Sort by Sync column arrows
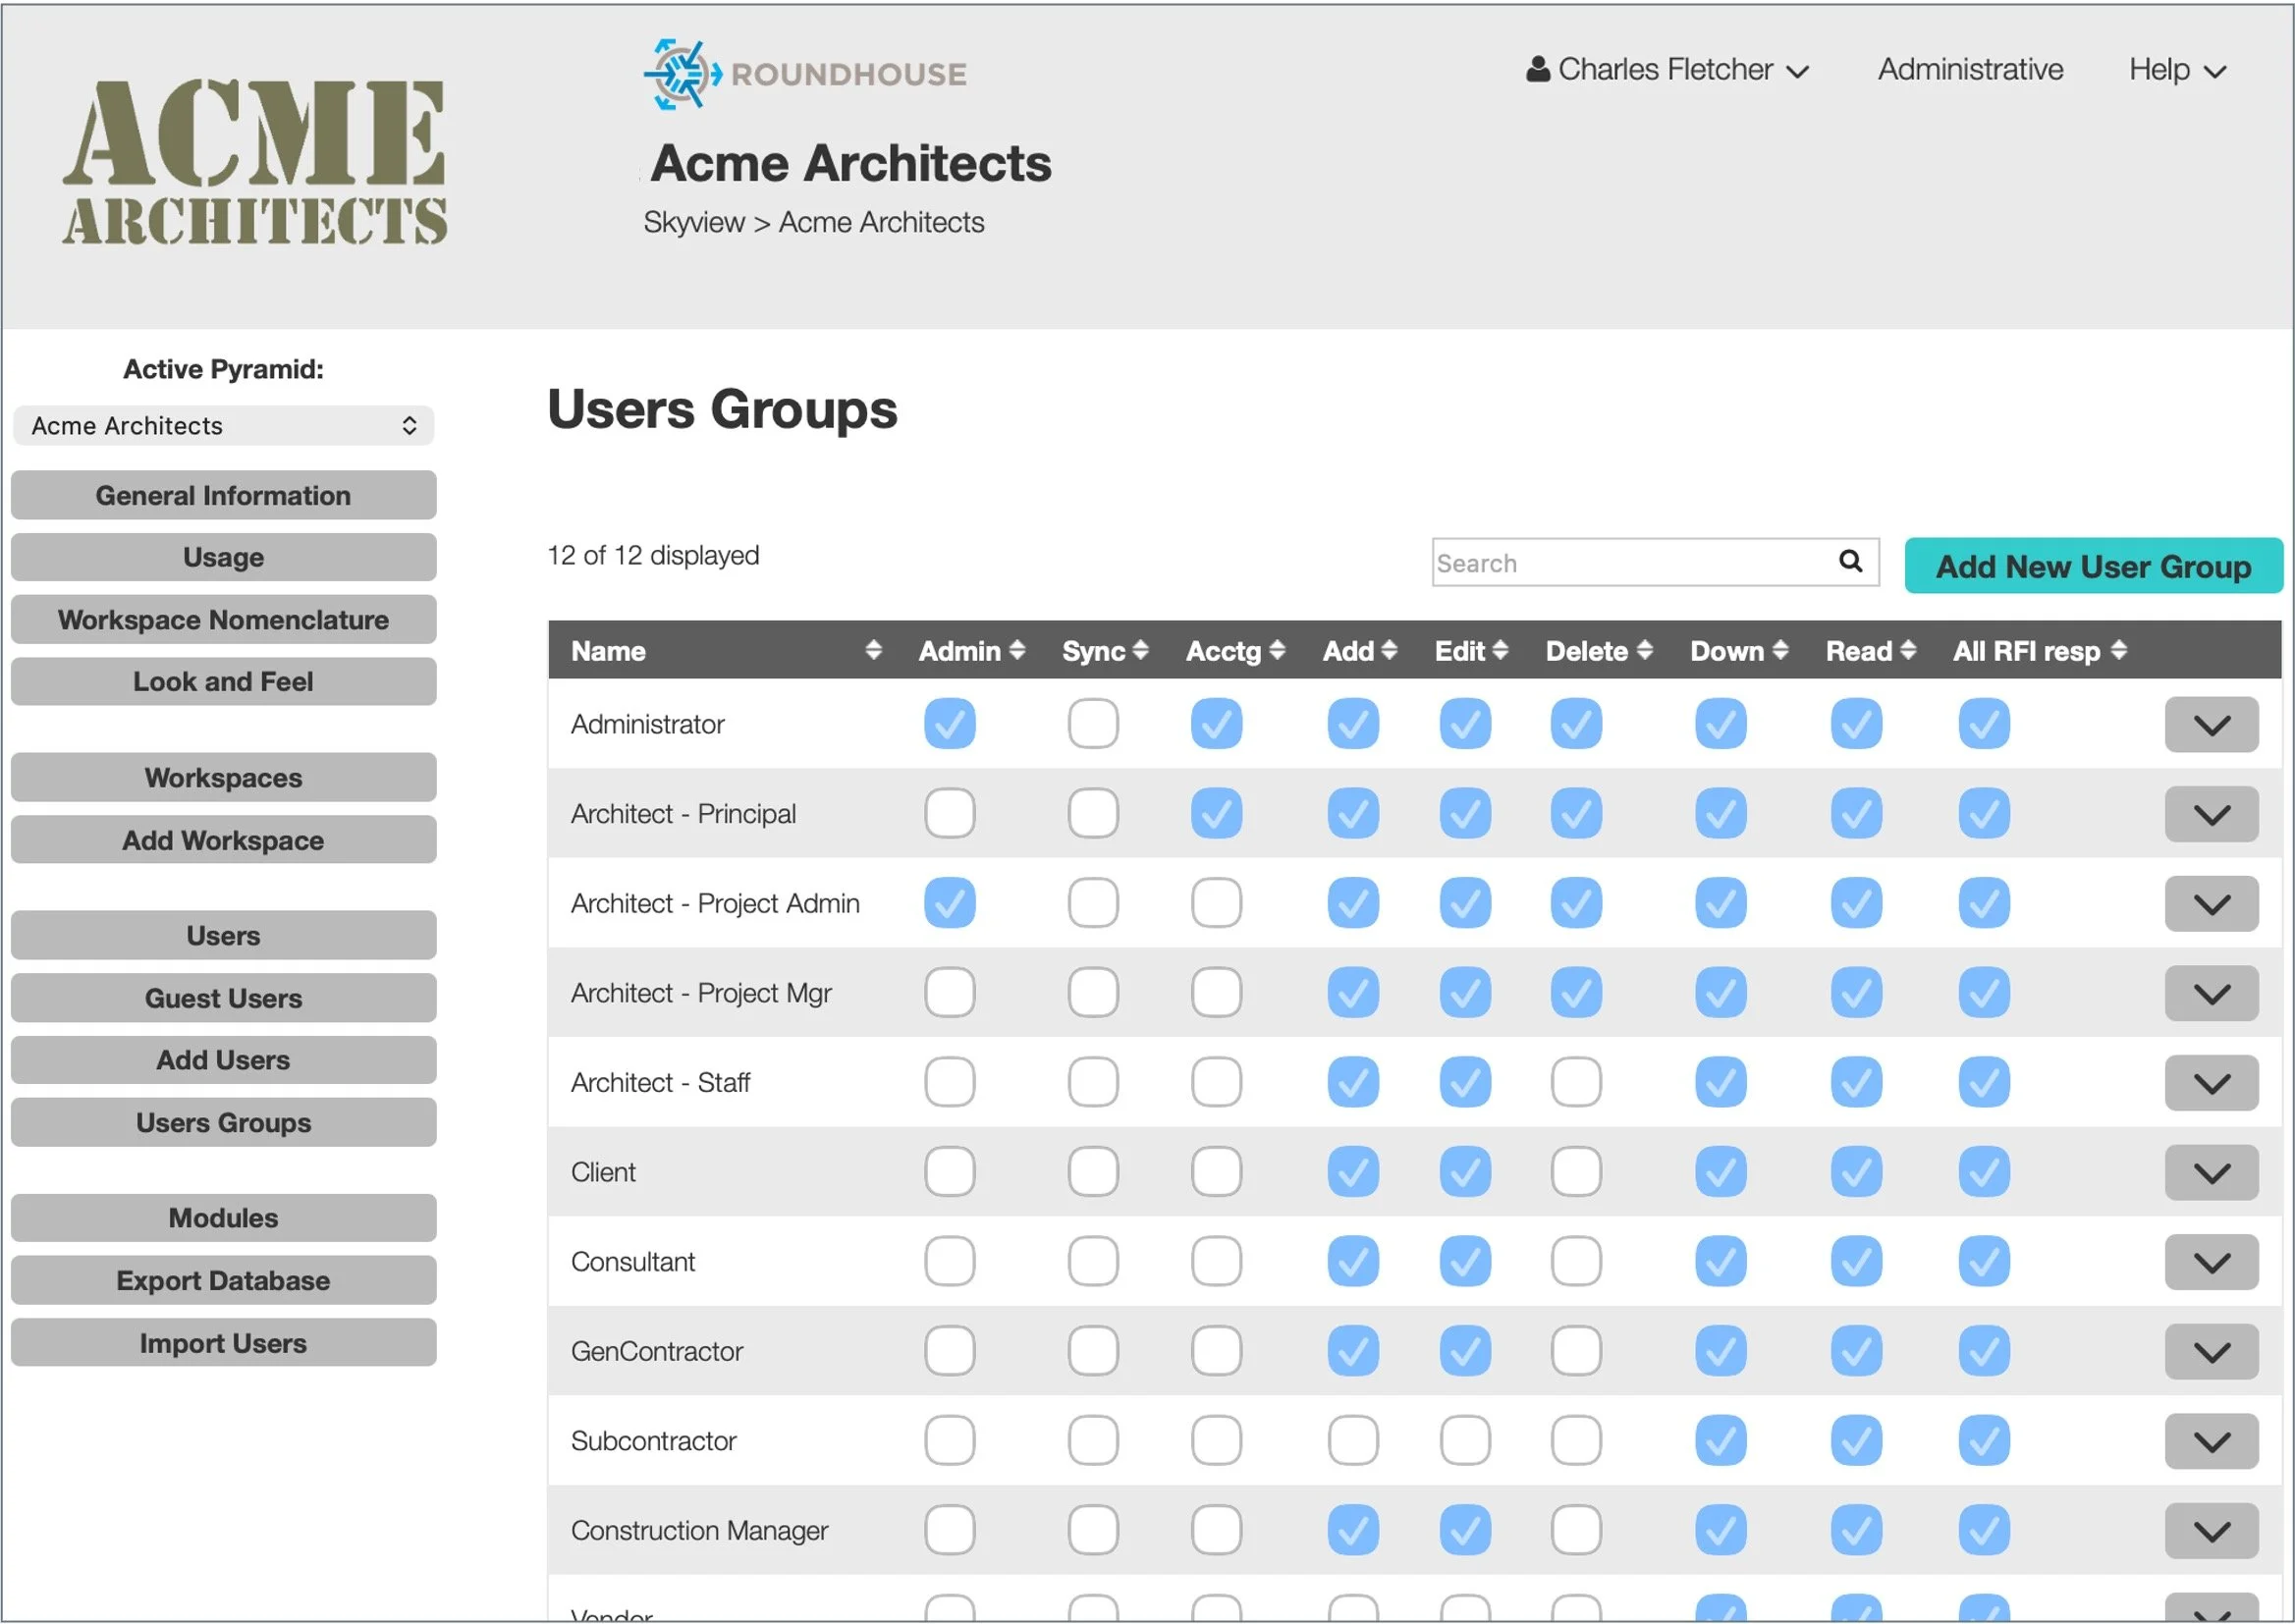Viewport: 2295px width, 1624px height. pos(1140,650)
